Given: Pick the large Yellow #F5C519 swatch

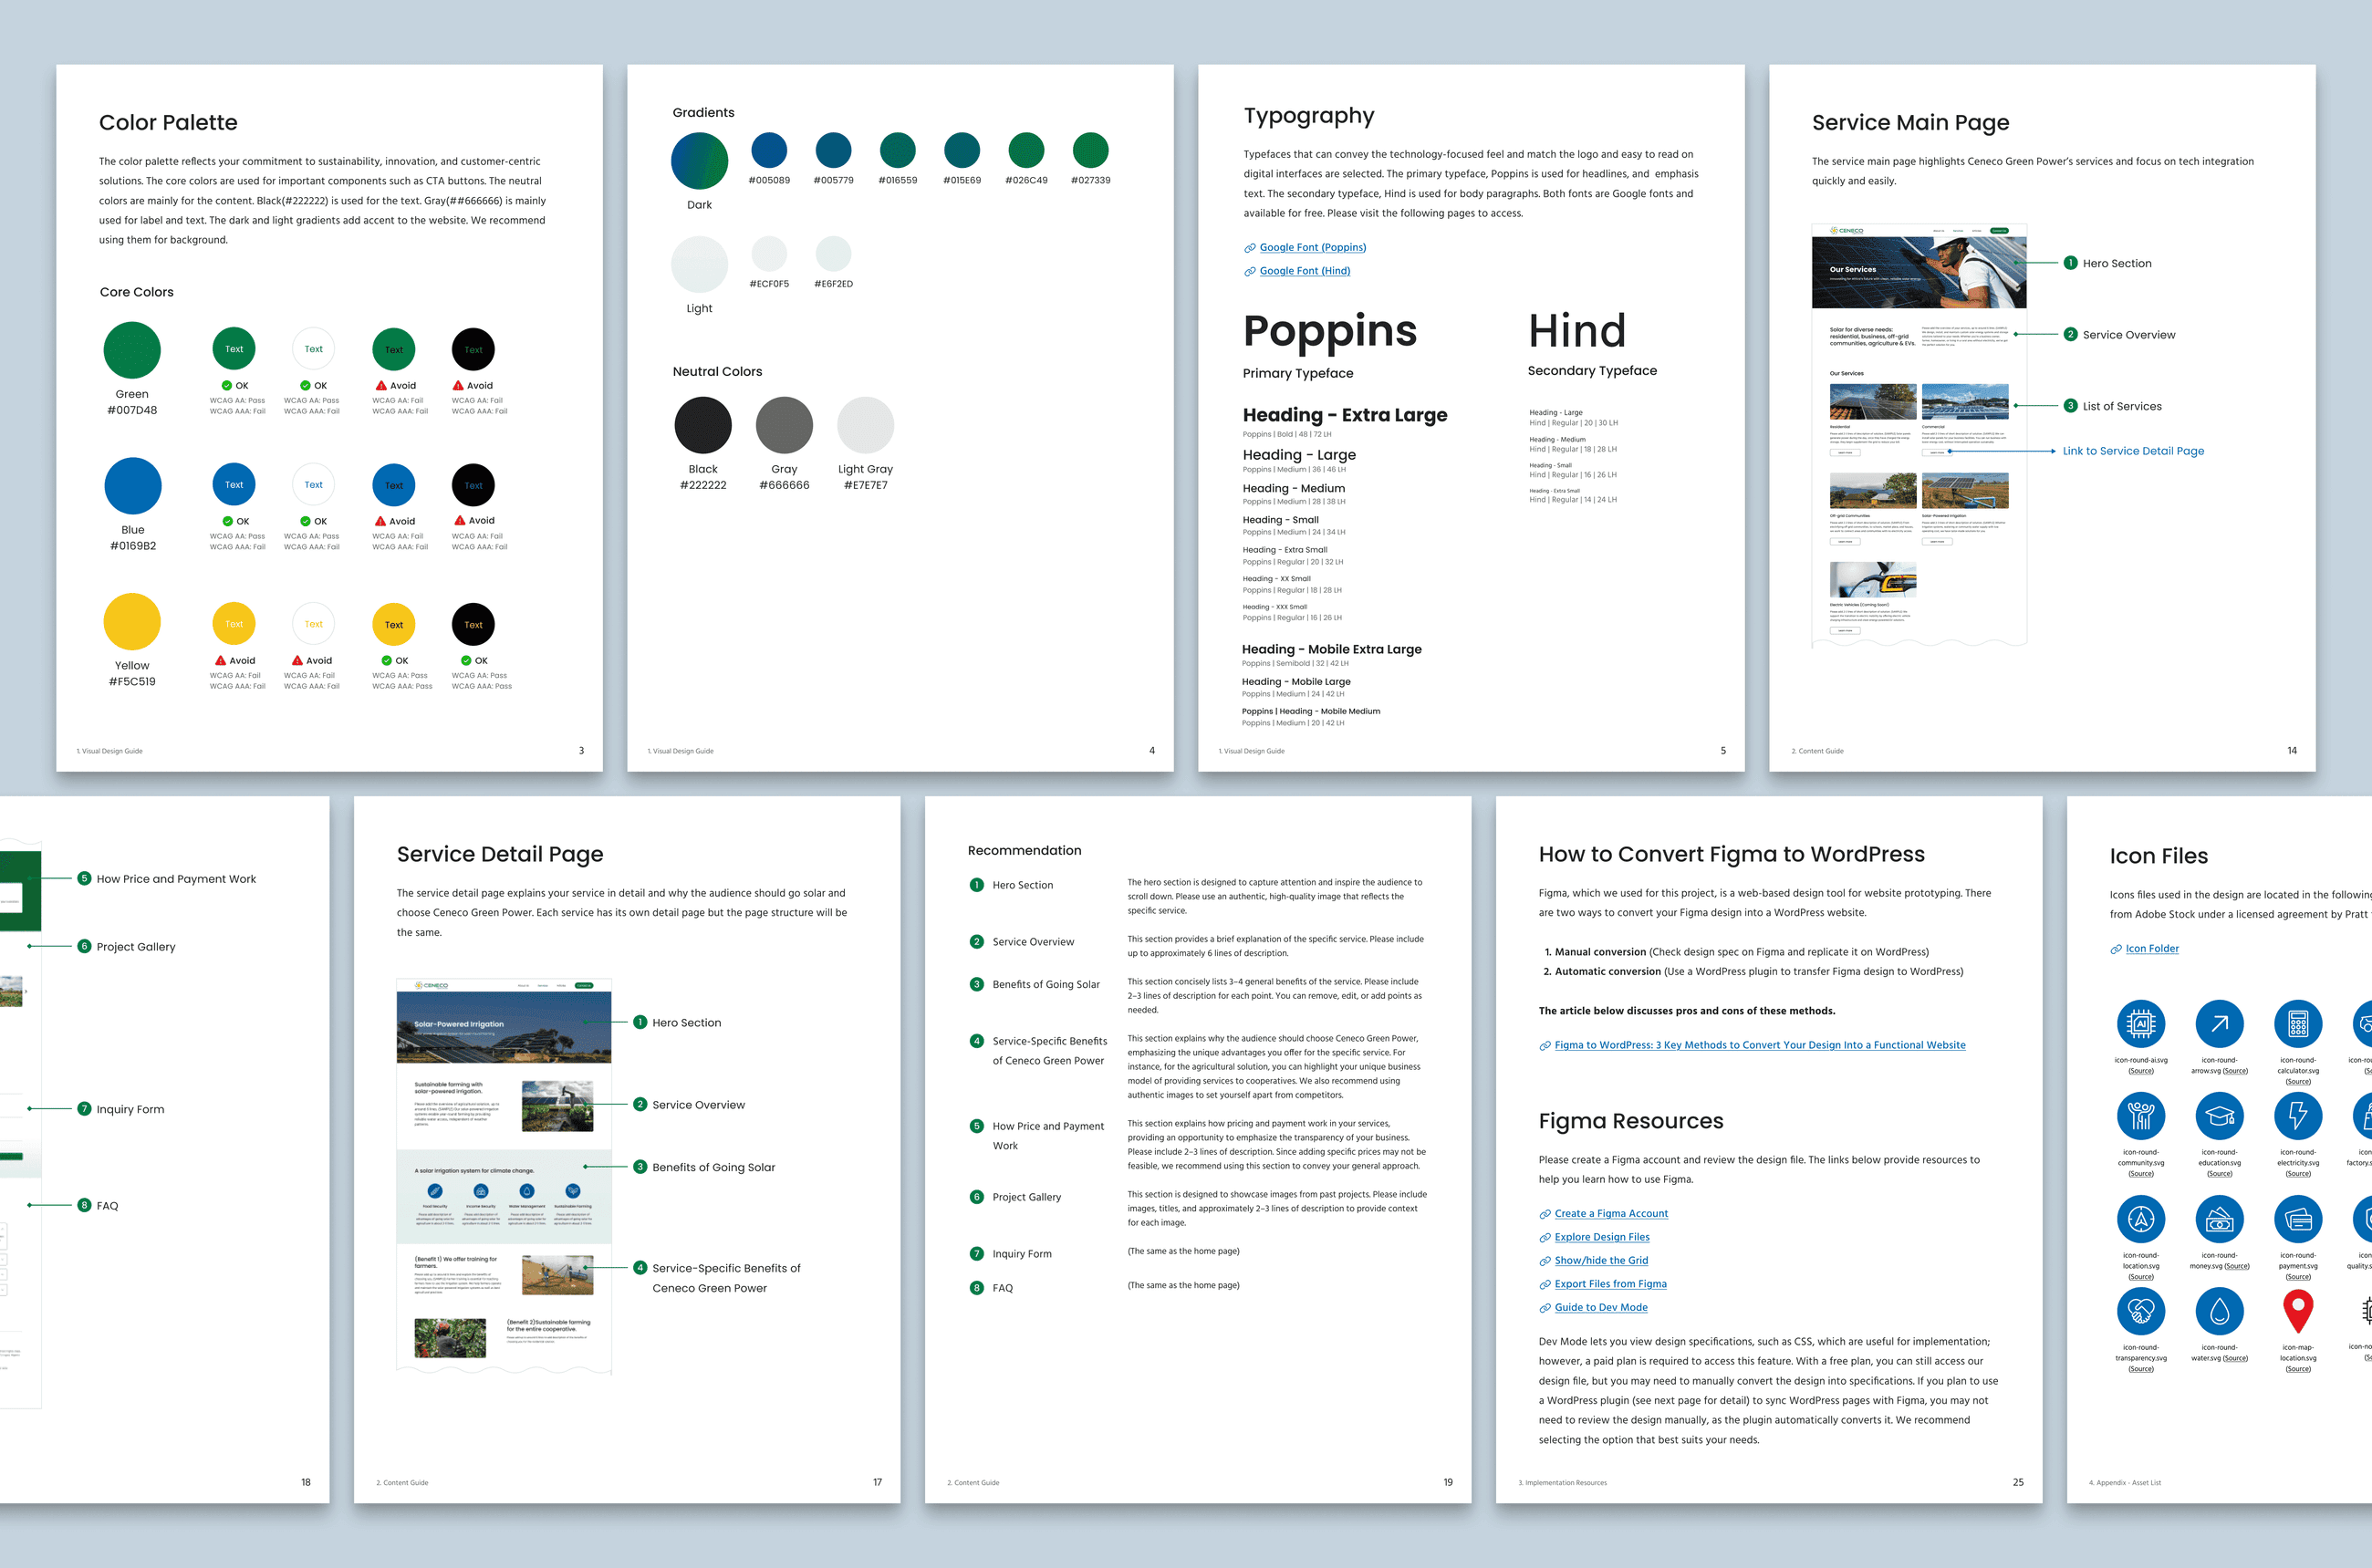Looking at the screenshot, I should pos(132,621).
